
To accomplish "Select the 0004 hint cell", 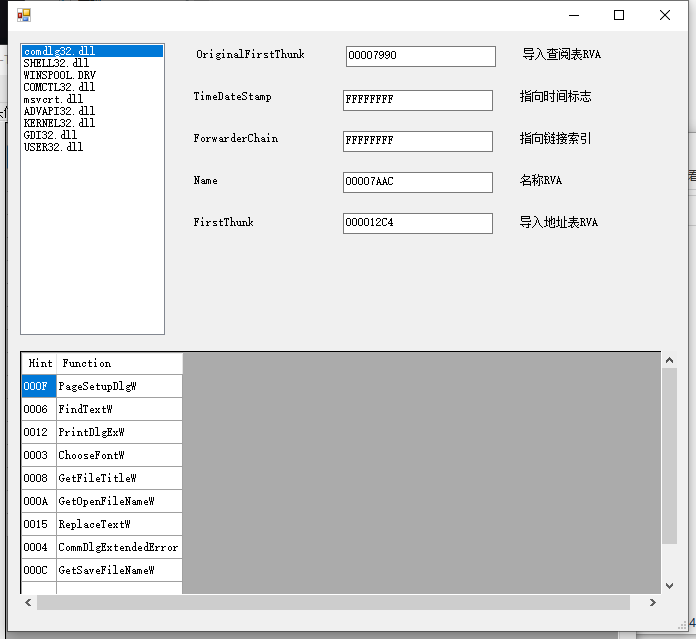I will click(39, 547).
